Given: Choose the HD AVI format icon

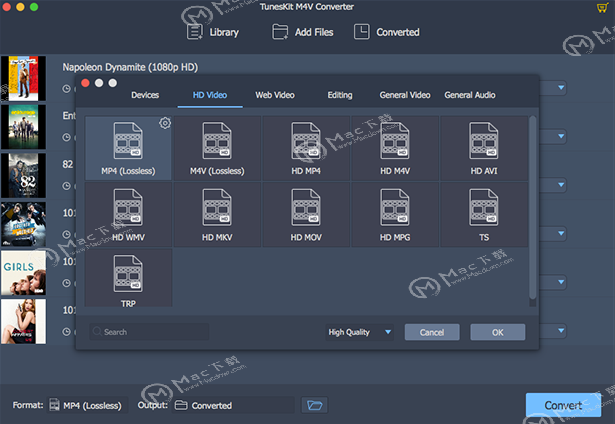Looking at the screenshot, I should click(484, 140).
